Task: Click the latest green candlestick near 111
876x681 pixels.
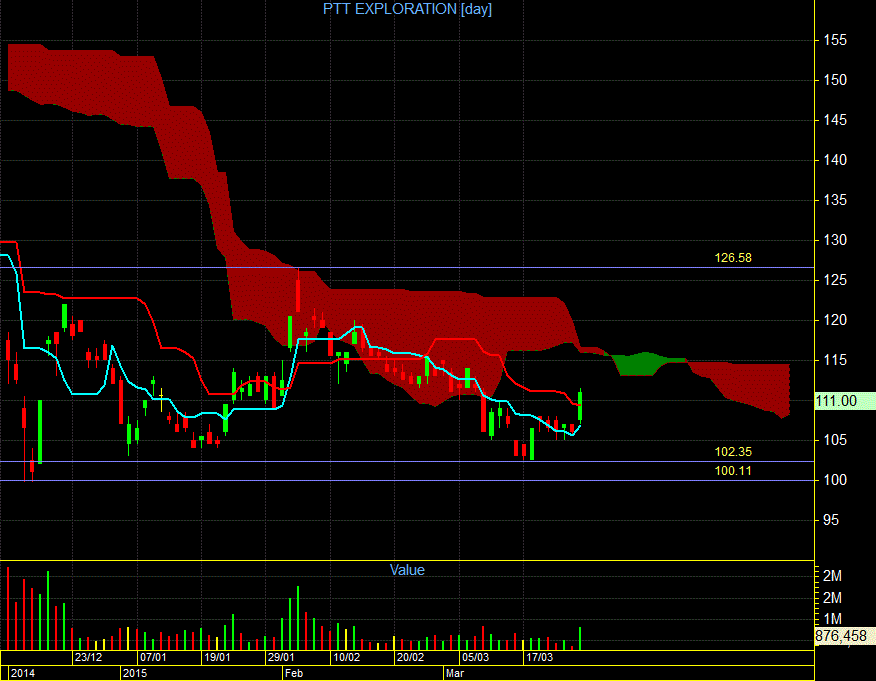Action: pos(580,406)
